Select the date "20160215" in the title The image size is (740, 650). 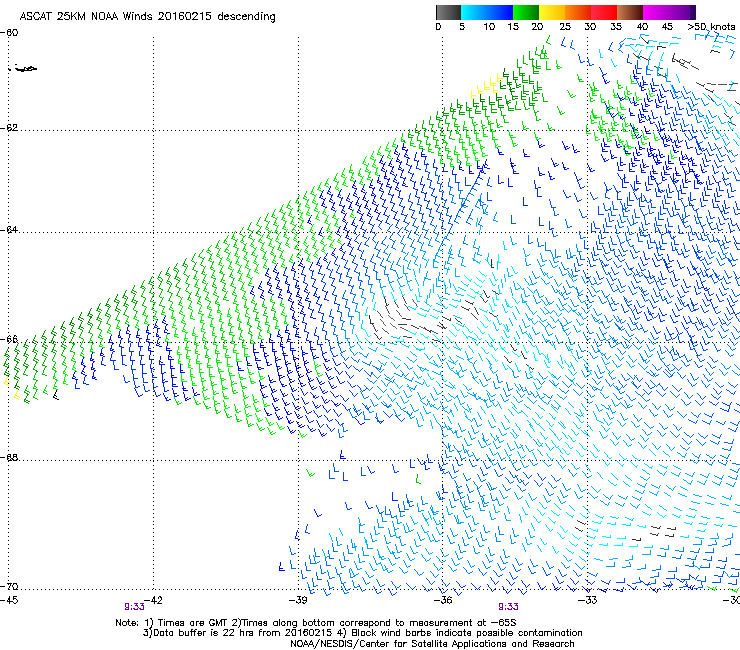pyautogui.click(x=185, y=16)
